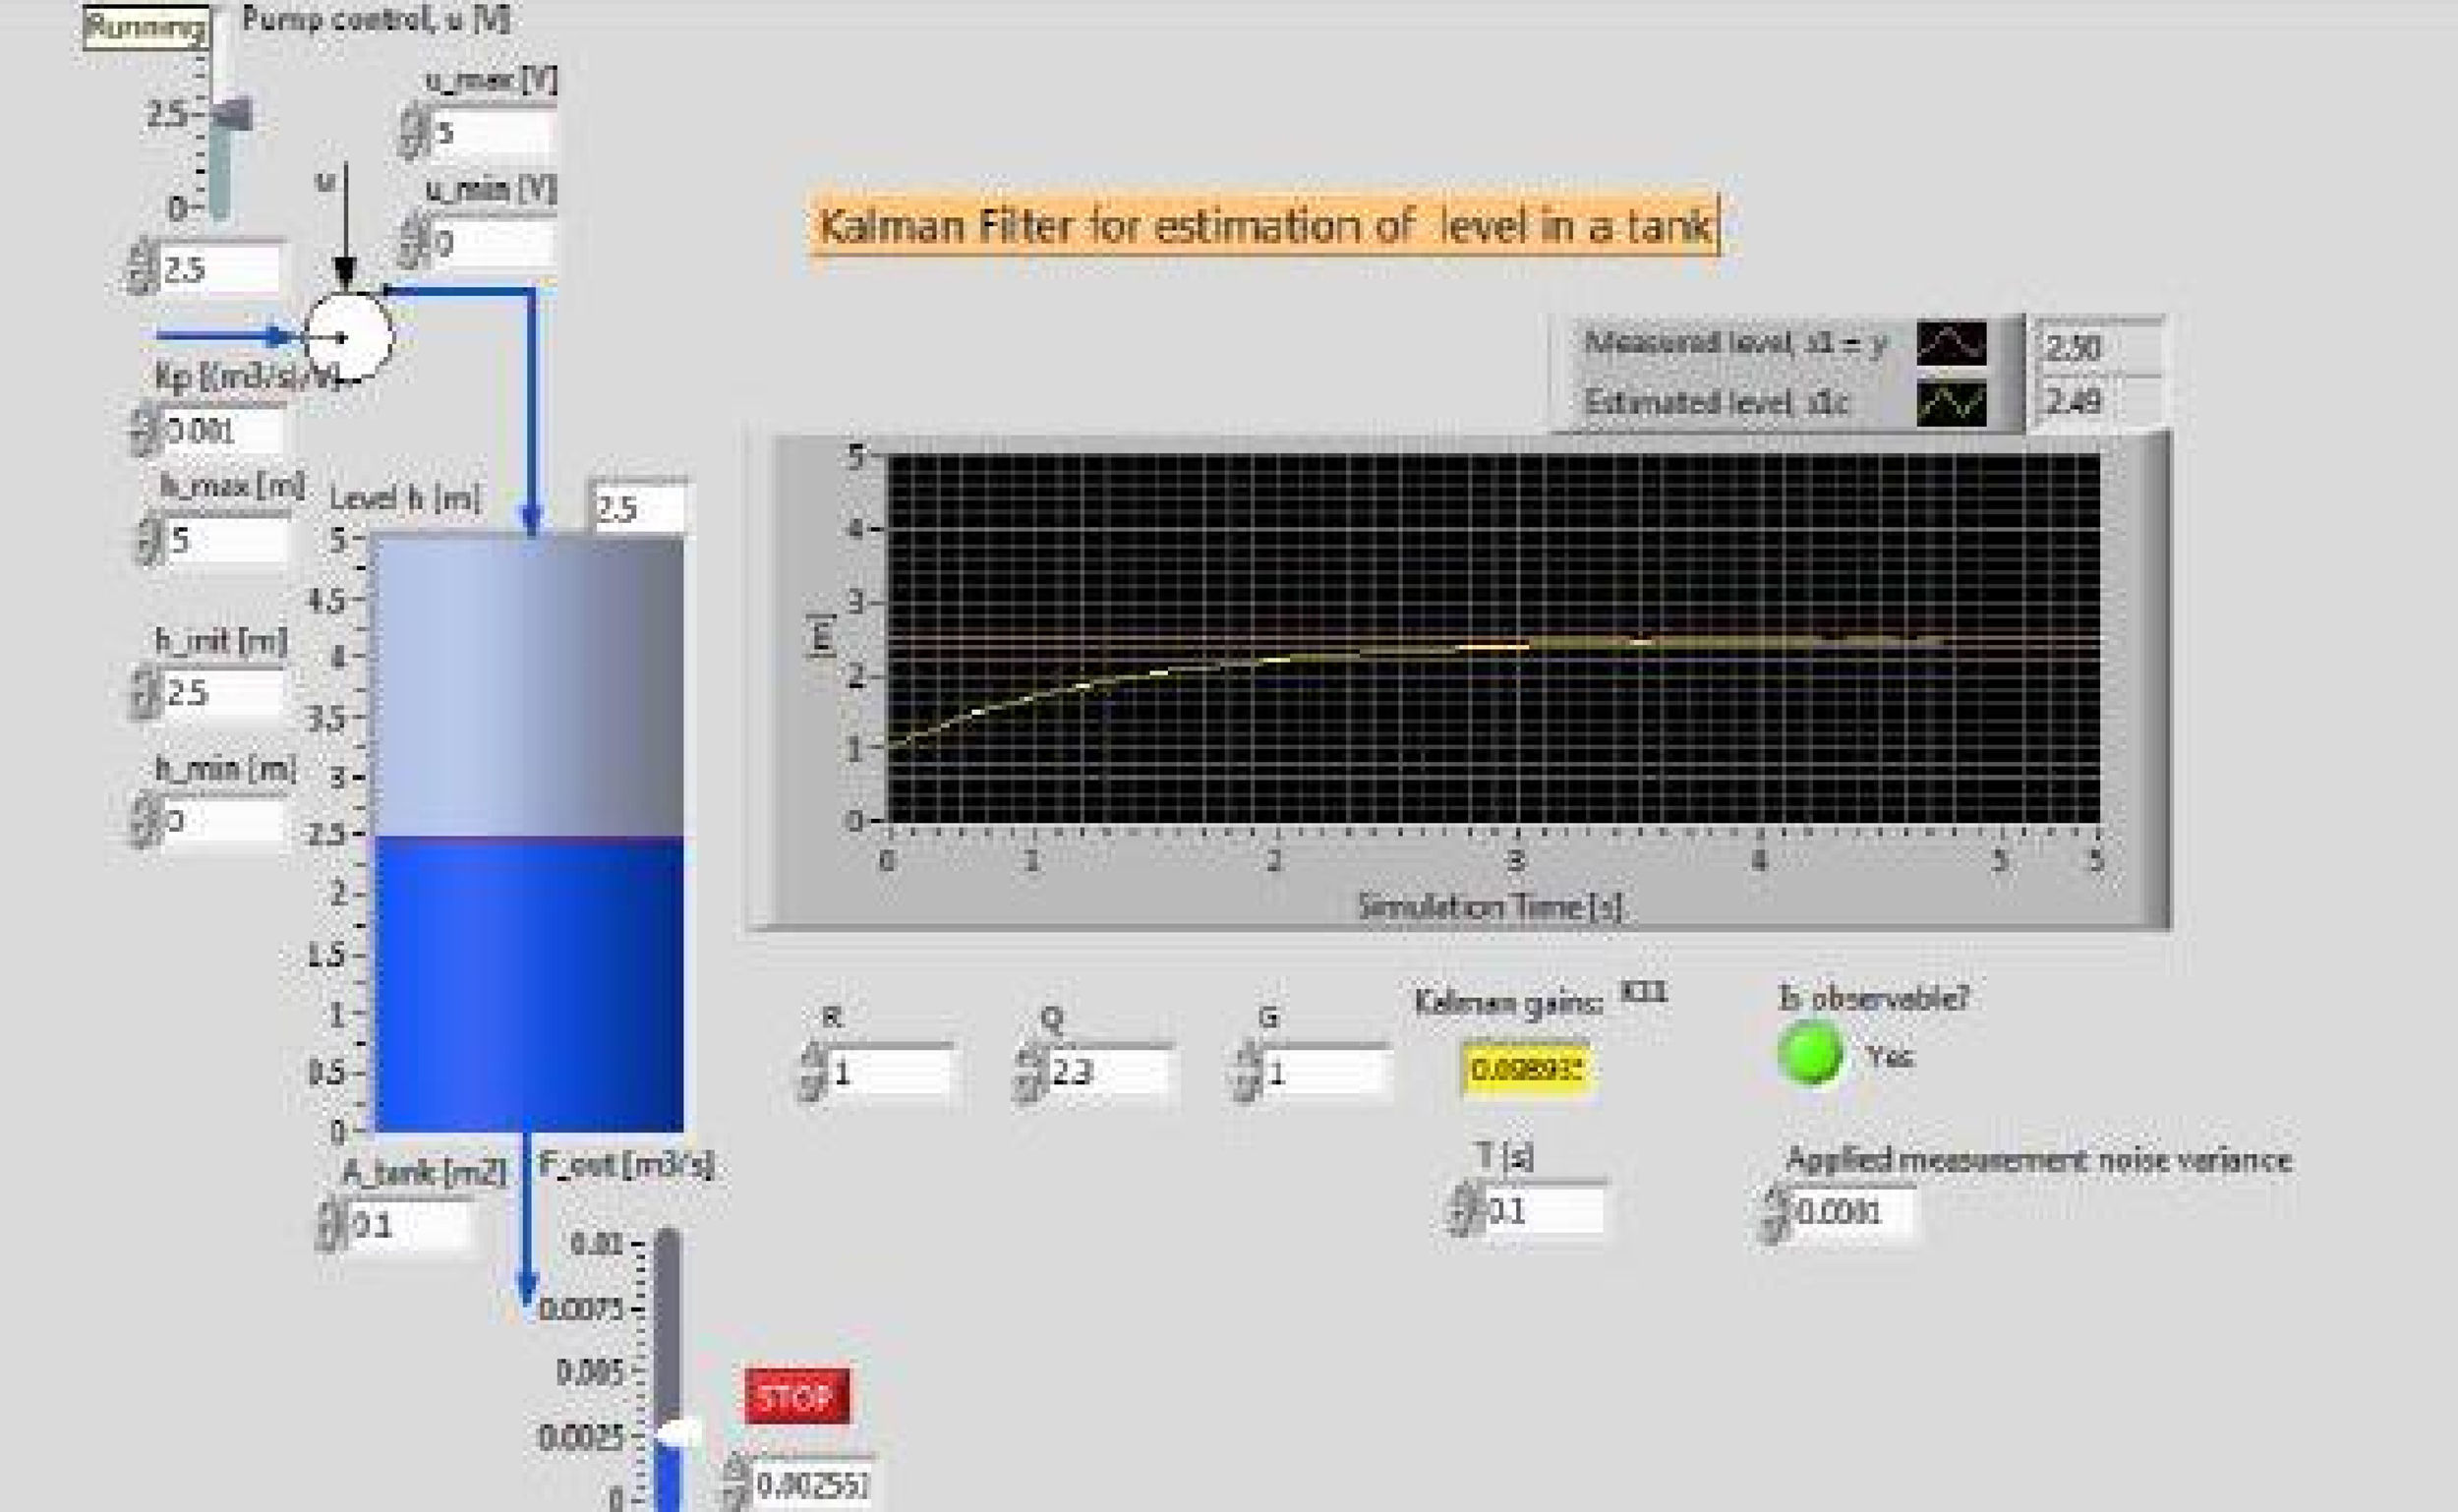Click the h_init [m] input field
Image resolution: width=2458 pixels, height=1512 pixels.
(220, 693)
